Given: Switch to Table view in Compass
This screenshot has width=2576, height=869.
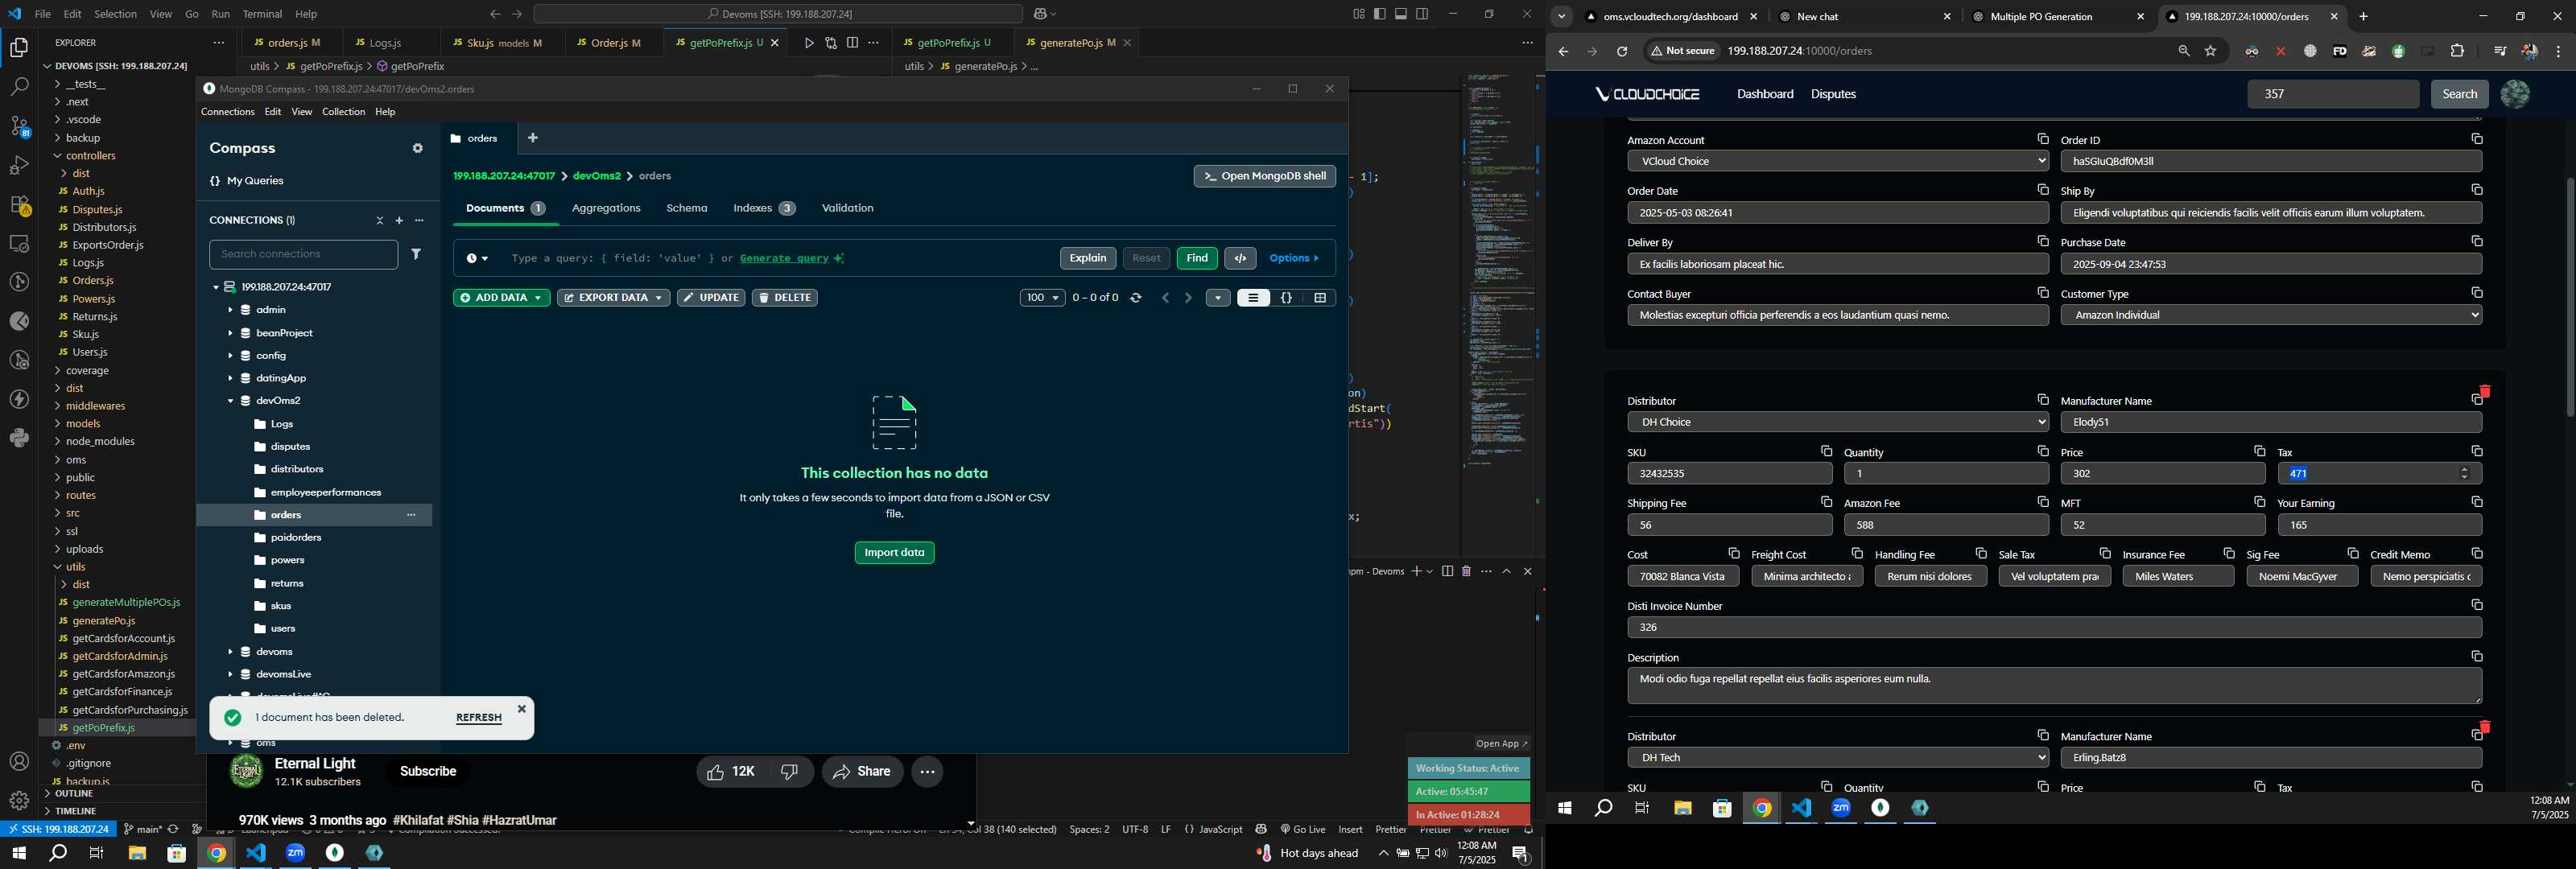Looking at the screenshot, I should [x=1320, y=298].
